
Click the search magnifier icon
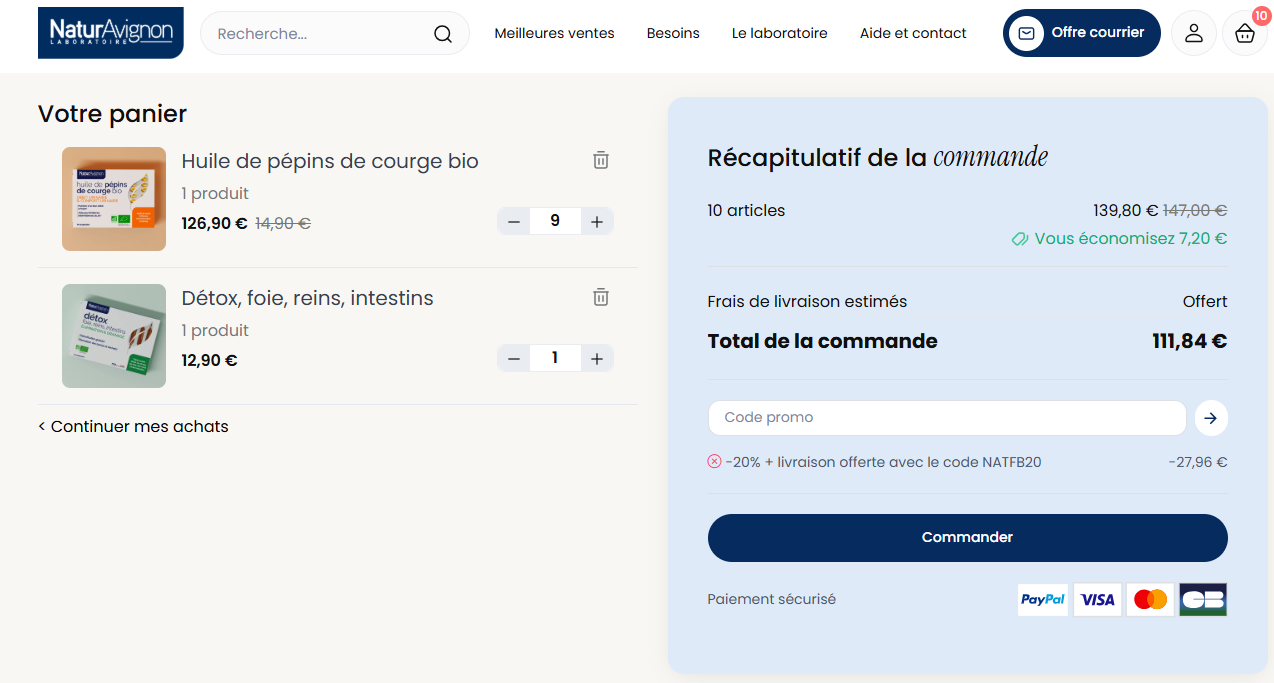(442, 33)
